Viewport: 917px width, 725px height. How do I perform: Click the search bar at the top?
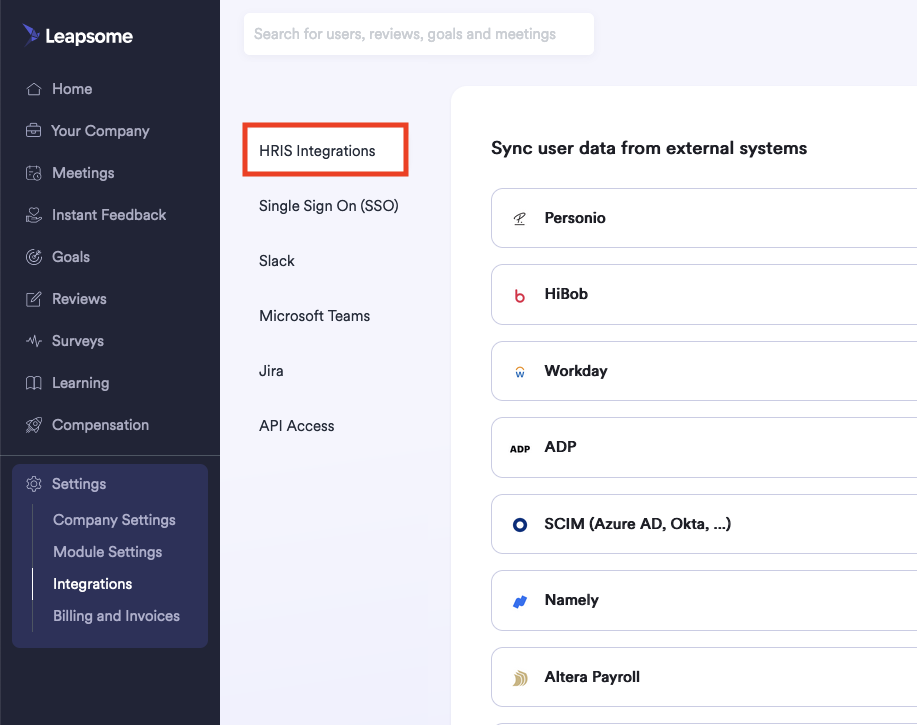pyautogui.click(x=418, y=34)
